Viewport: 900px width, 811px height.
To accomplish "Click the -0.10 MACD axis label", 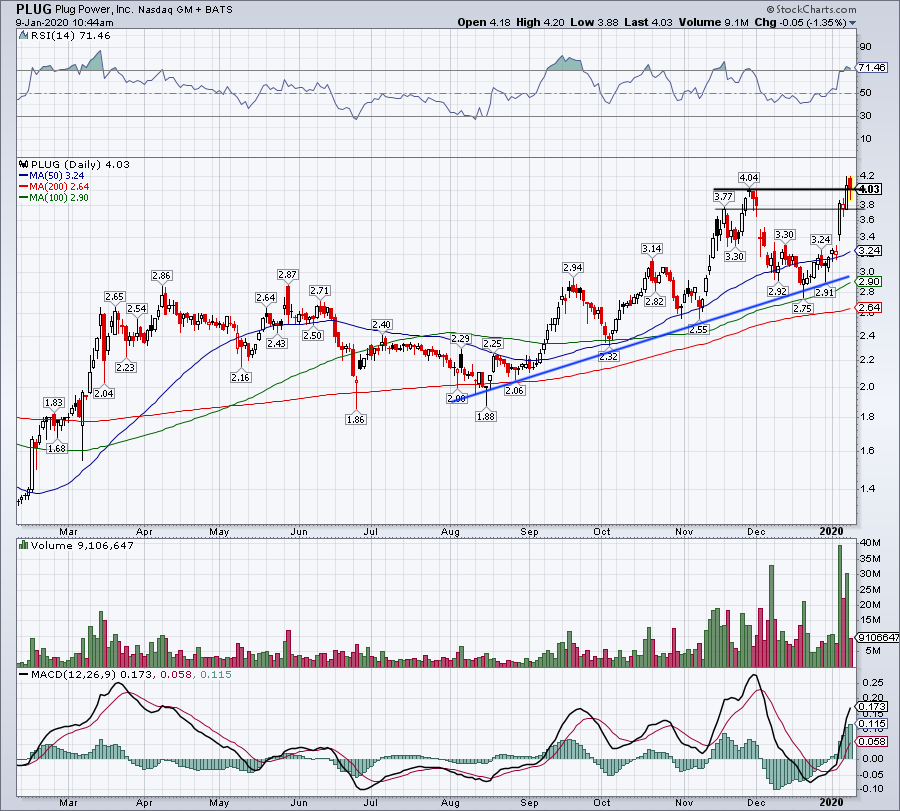I will pos(872,789).
